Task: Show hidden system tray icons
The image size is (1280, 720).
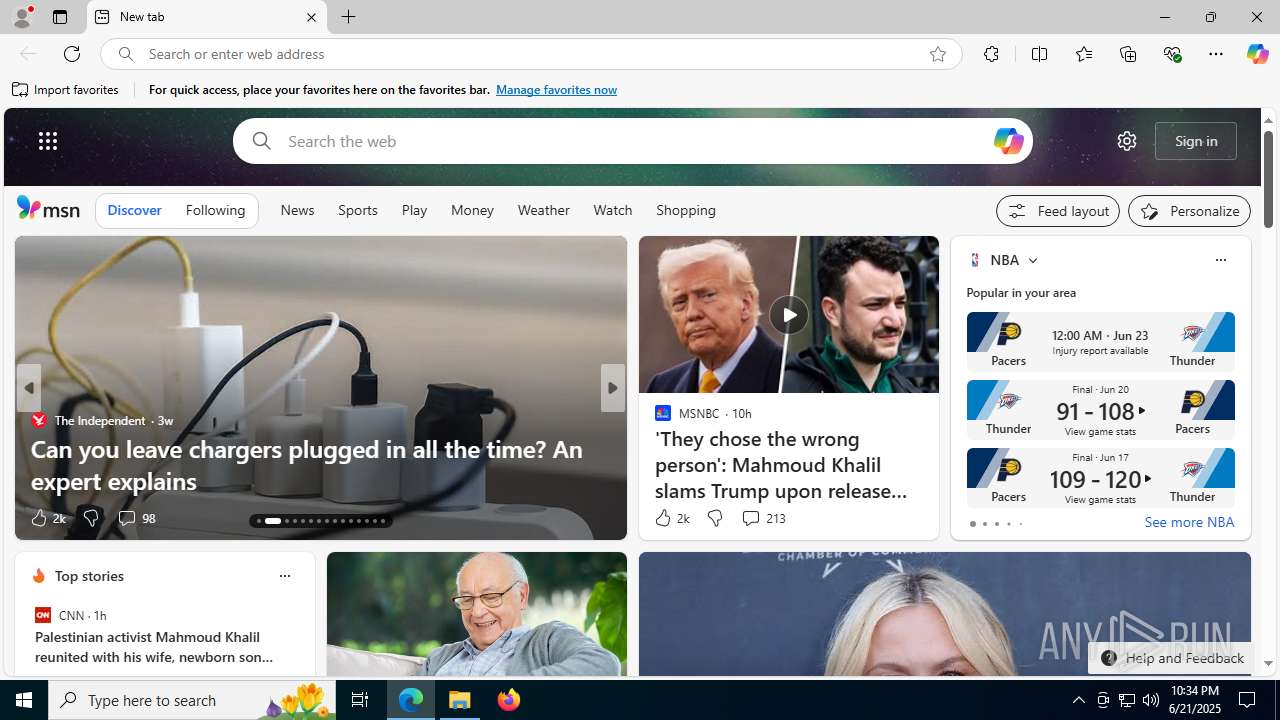Action: (x=1078, y=700)
